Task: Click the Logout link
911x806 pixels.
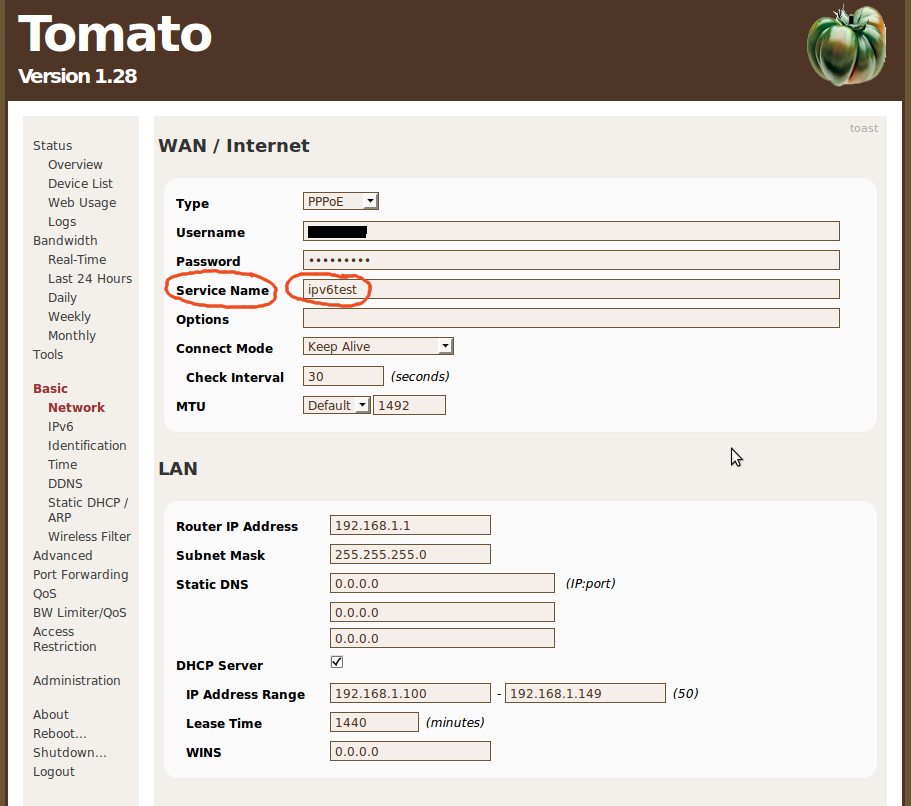Action: click(53, 772)
